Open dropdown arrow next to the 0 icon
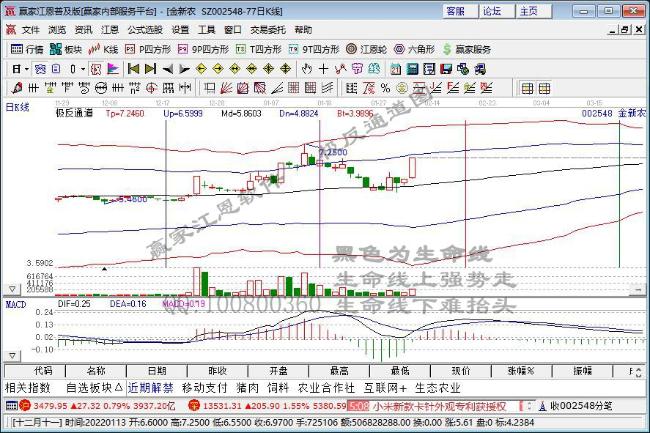This screenshot has height=433, width=650. point(83,69)
